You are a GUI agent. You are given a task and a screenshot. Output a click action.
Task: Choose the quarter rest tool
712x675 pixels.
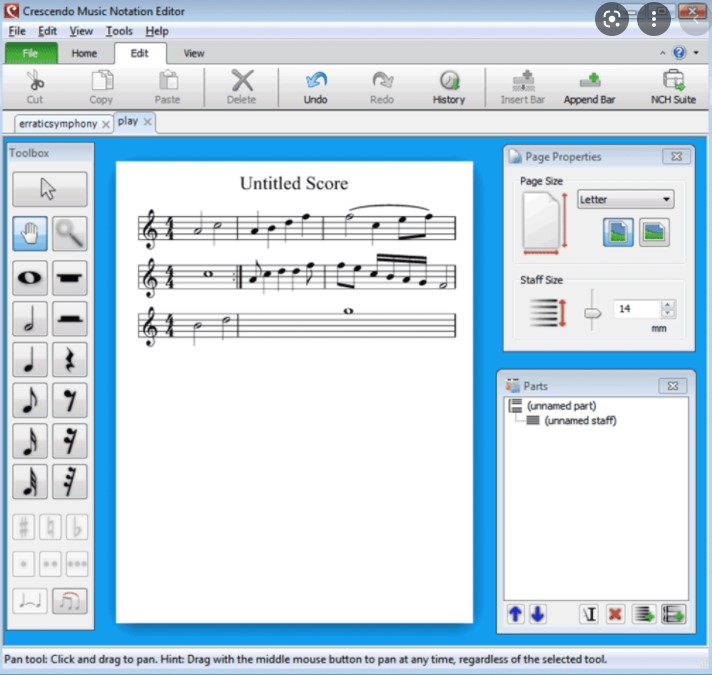(69, 360)
